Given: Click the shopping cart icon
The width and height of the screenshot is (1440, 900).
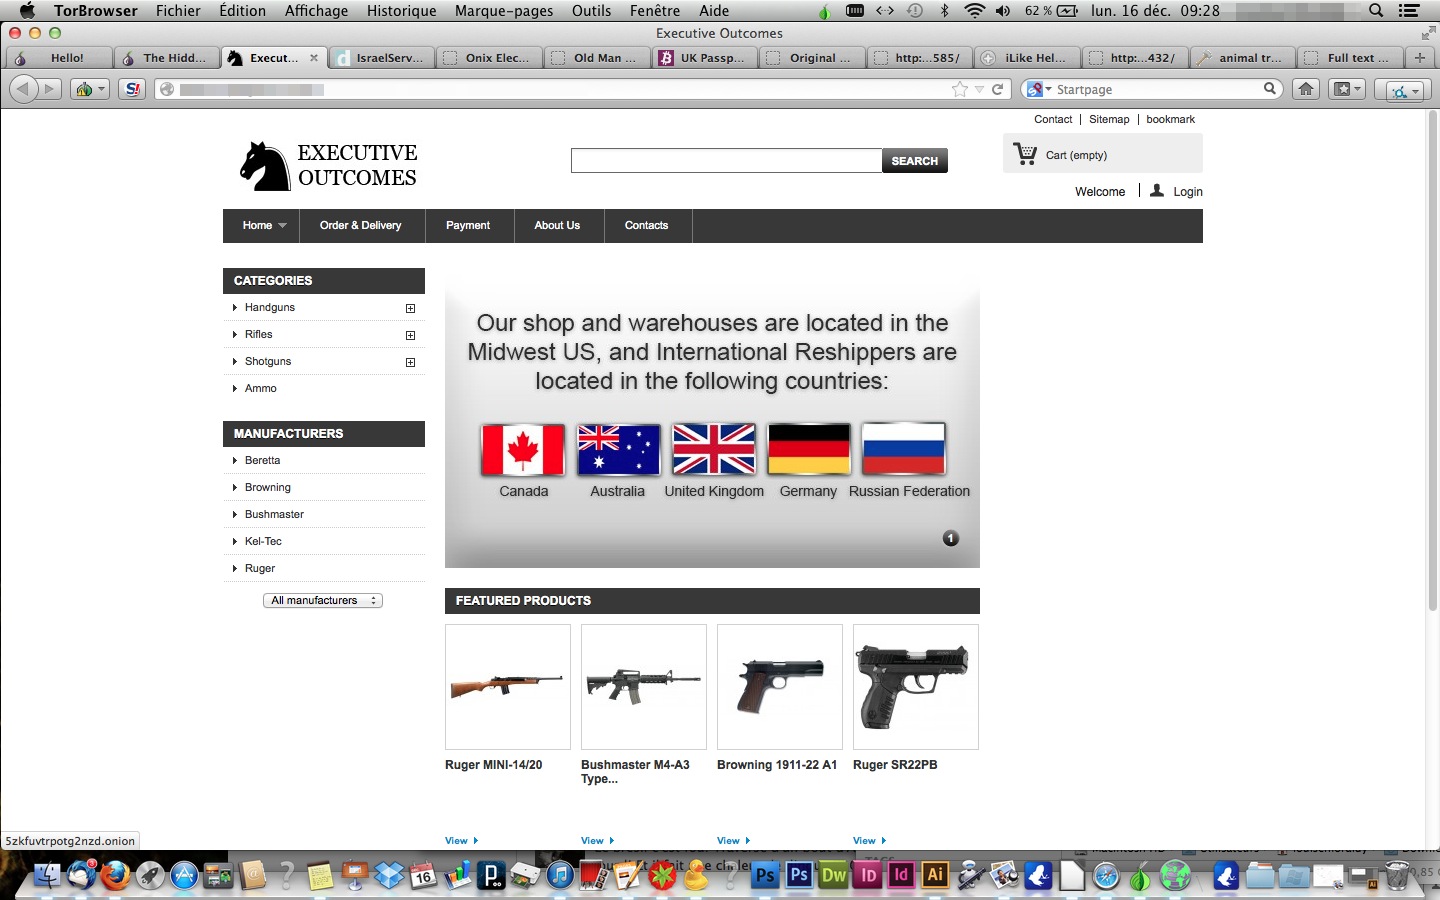Looking at the screenshot, I should (1025, 154).
